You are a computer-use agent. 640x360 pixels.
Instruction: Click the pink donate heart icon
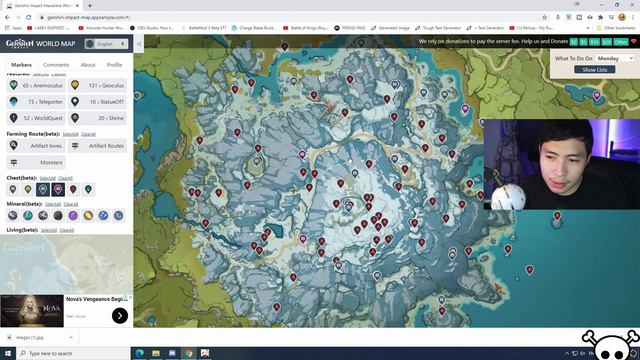coord(633,42)
